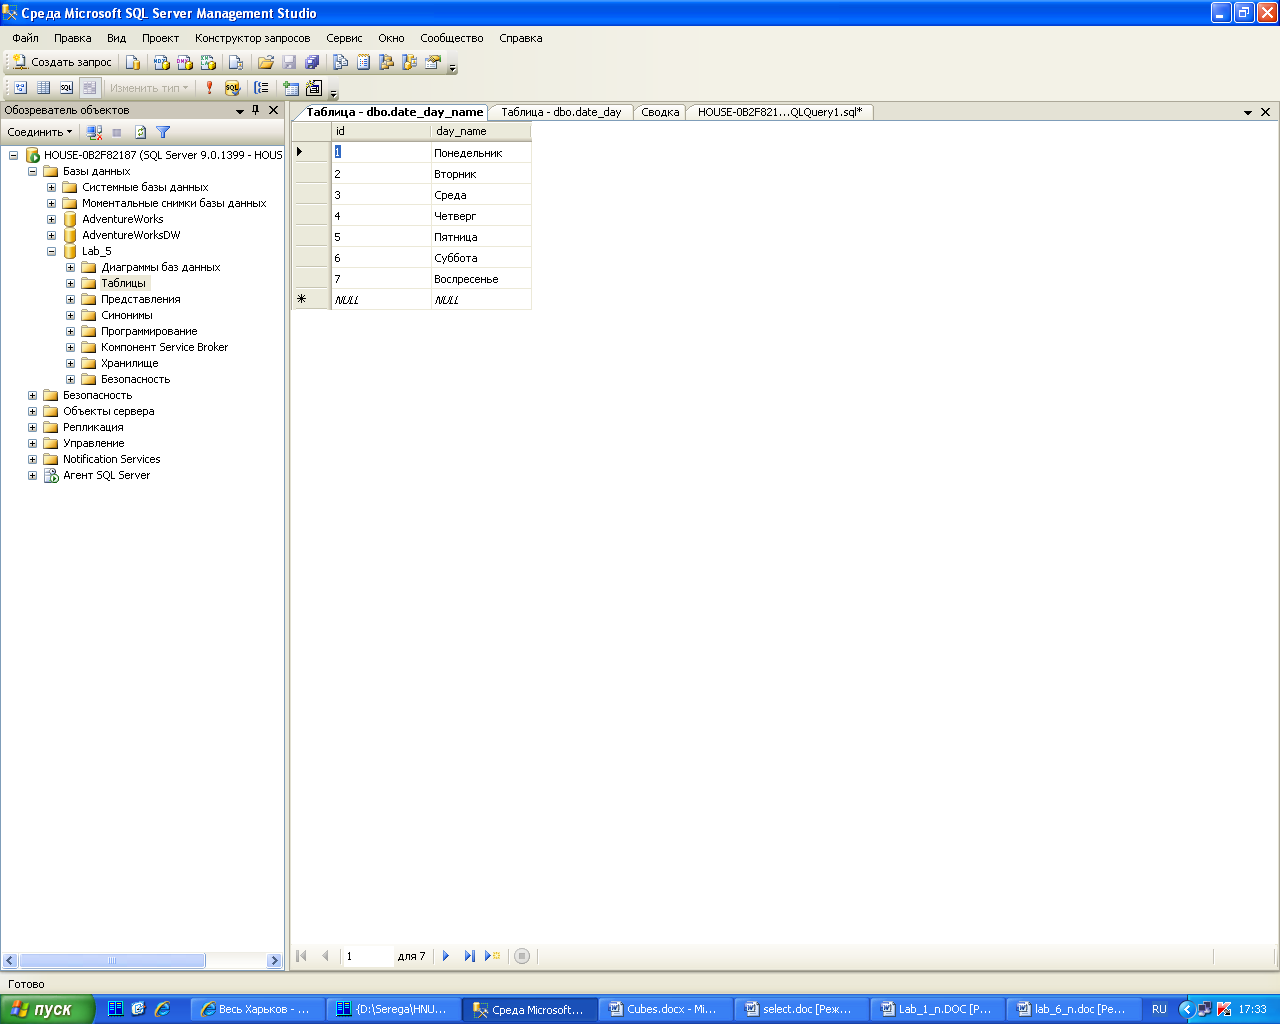Click the SQL Server Mobile query icon
The image size is (1280, 1024).
click(236, 62)
